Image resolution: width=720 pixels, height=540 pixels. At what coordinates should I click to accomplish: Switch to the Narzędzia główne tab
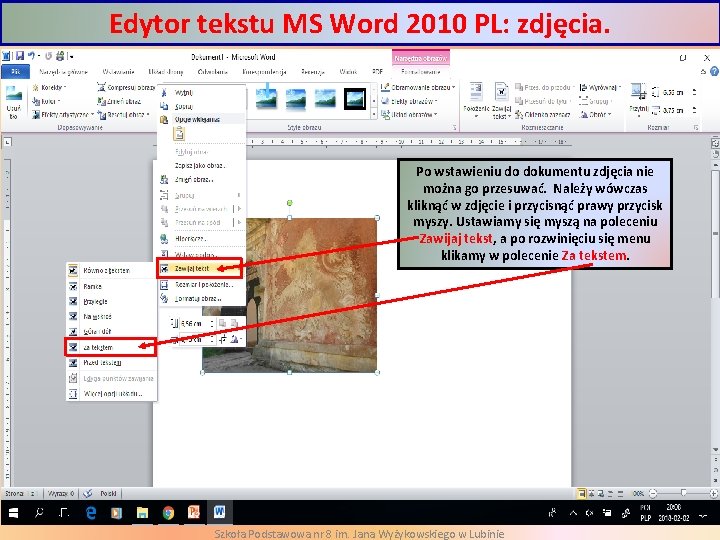point(63,72)
